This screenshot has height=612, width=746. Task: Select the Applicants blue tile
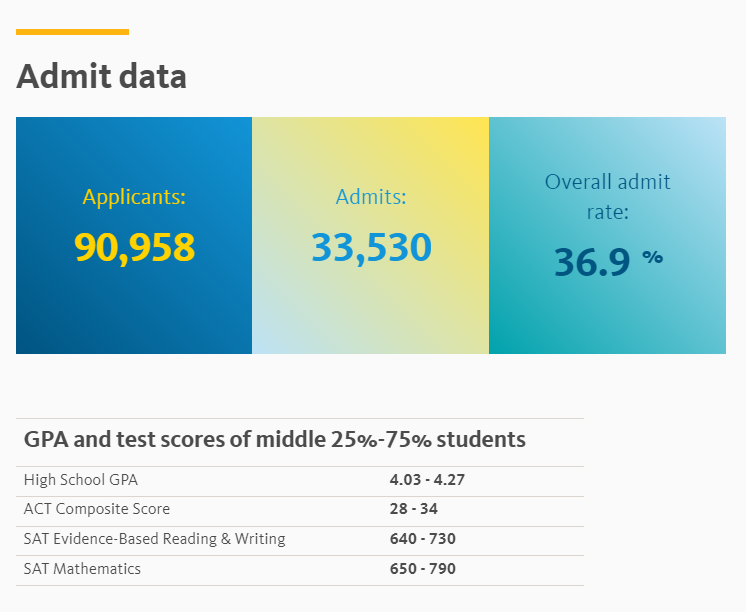(134, 235)
